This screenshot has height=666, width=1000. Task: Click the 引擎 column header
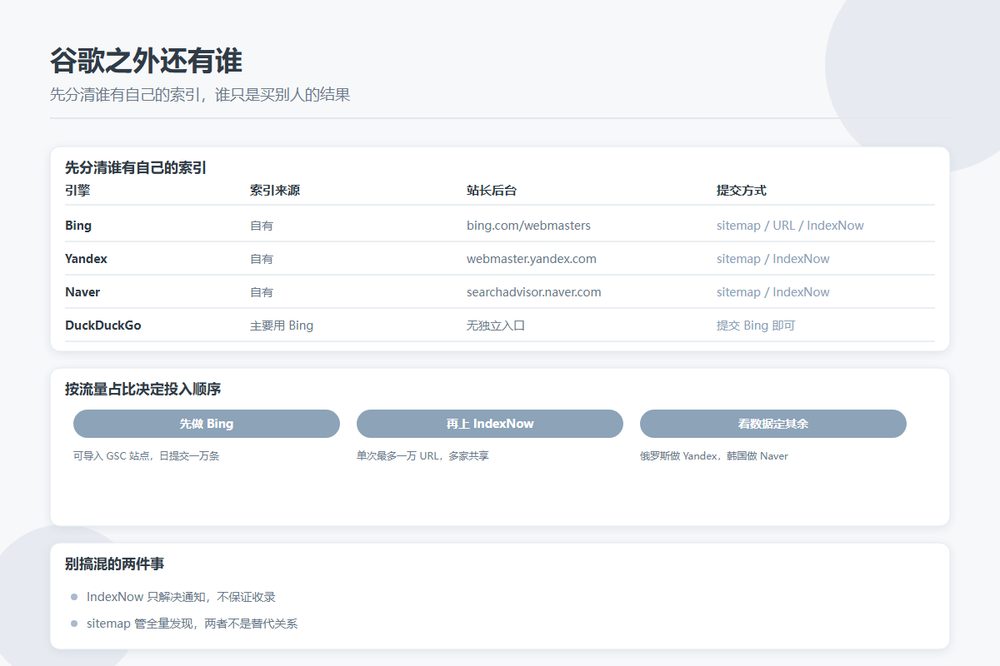tap(78, 190)
